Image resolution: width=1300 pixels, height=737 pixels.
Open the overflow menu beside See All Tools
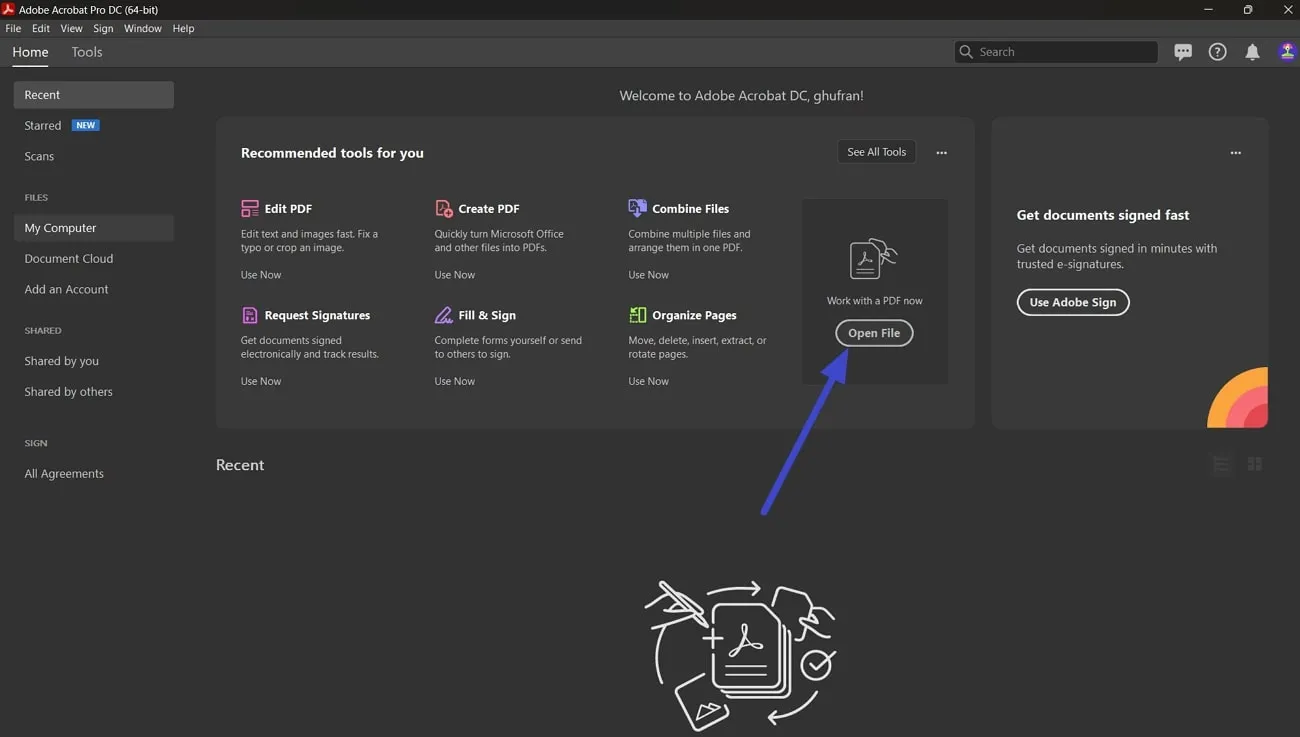(x=941, y=152)
